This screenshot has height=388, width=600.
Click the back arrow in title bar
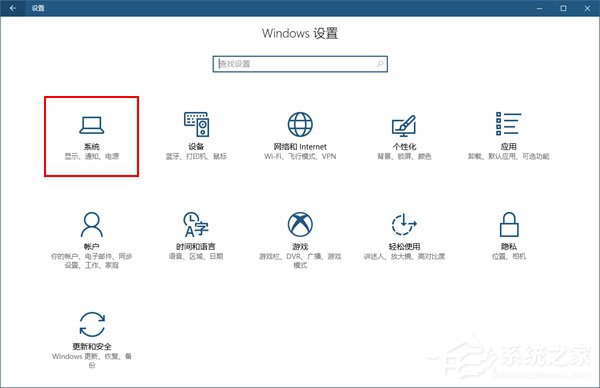tap(13, 8)
